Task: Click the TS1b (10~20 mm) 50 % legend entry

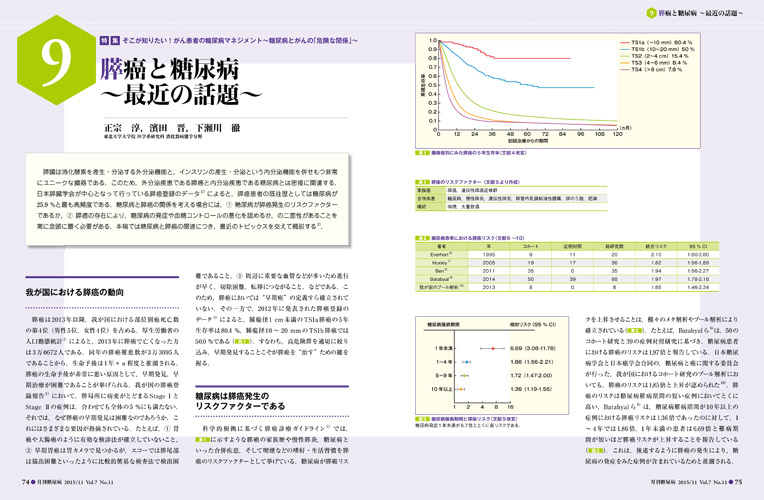Action: (x=657, y=50)
